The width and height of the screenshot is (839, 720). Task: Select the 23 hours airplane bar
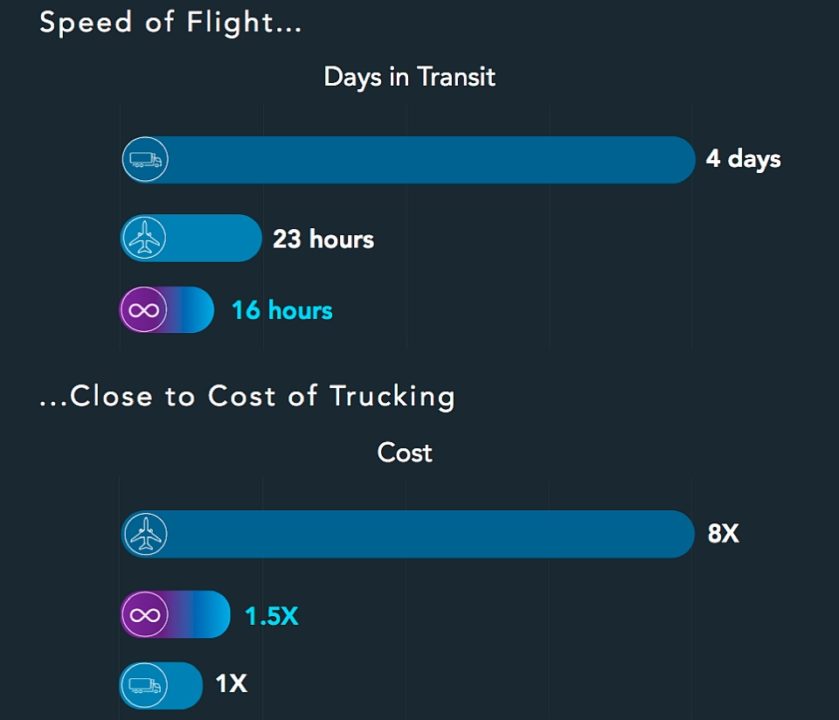tap(191, 238)
